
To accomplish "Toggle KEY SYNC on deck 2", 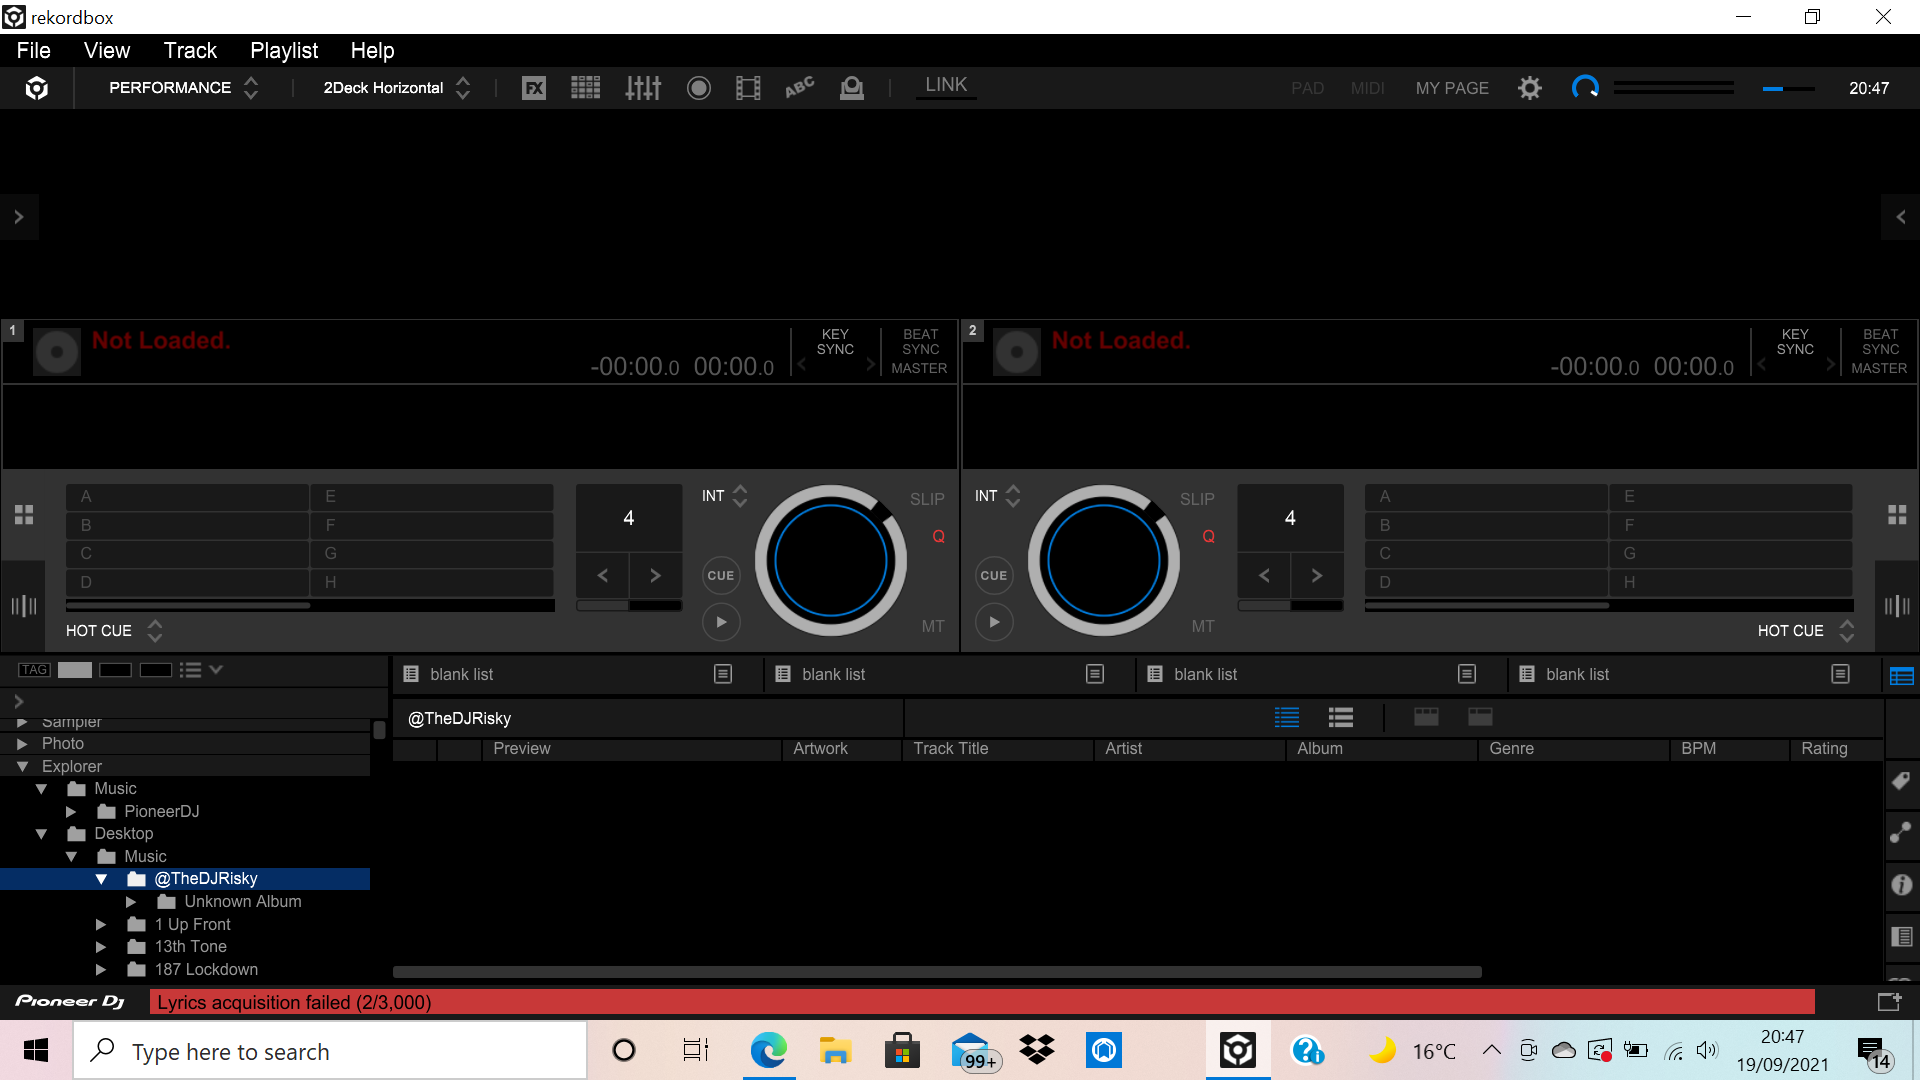I will [x=1795, y=342].
